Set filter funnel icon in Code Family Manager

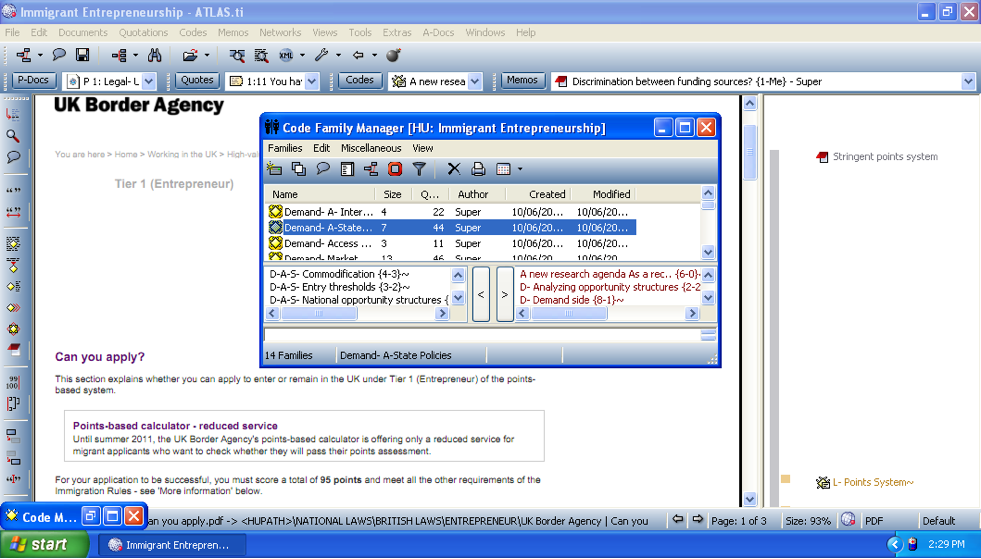419,168
